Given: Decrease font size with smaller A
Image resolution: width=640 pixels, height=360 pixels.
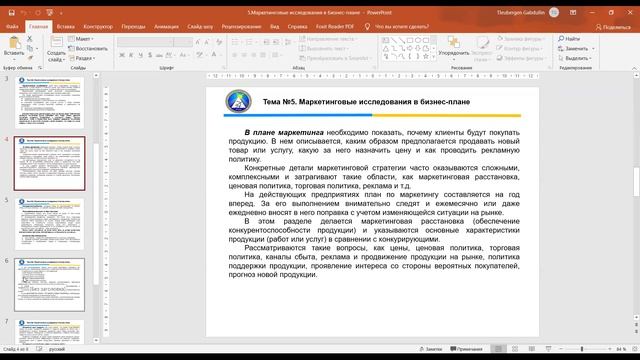Looking at the screenshot, I should click(207, 42).
